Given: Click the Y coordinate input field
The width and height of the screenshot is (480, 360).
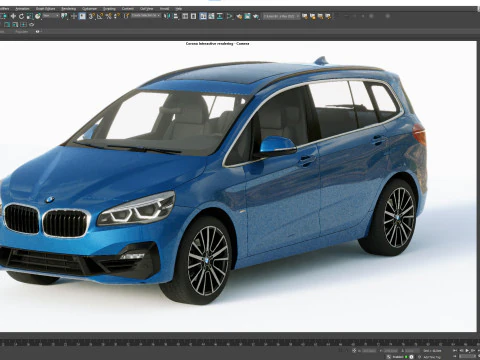Looking at the screenshot, I should pos(391,351).
